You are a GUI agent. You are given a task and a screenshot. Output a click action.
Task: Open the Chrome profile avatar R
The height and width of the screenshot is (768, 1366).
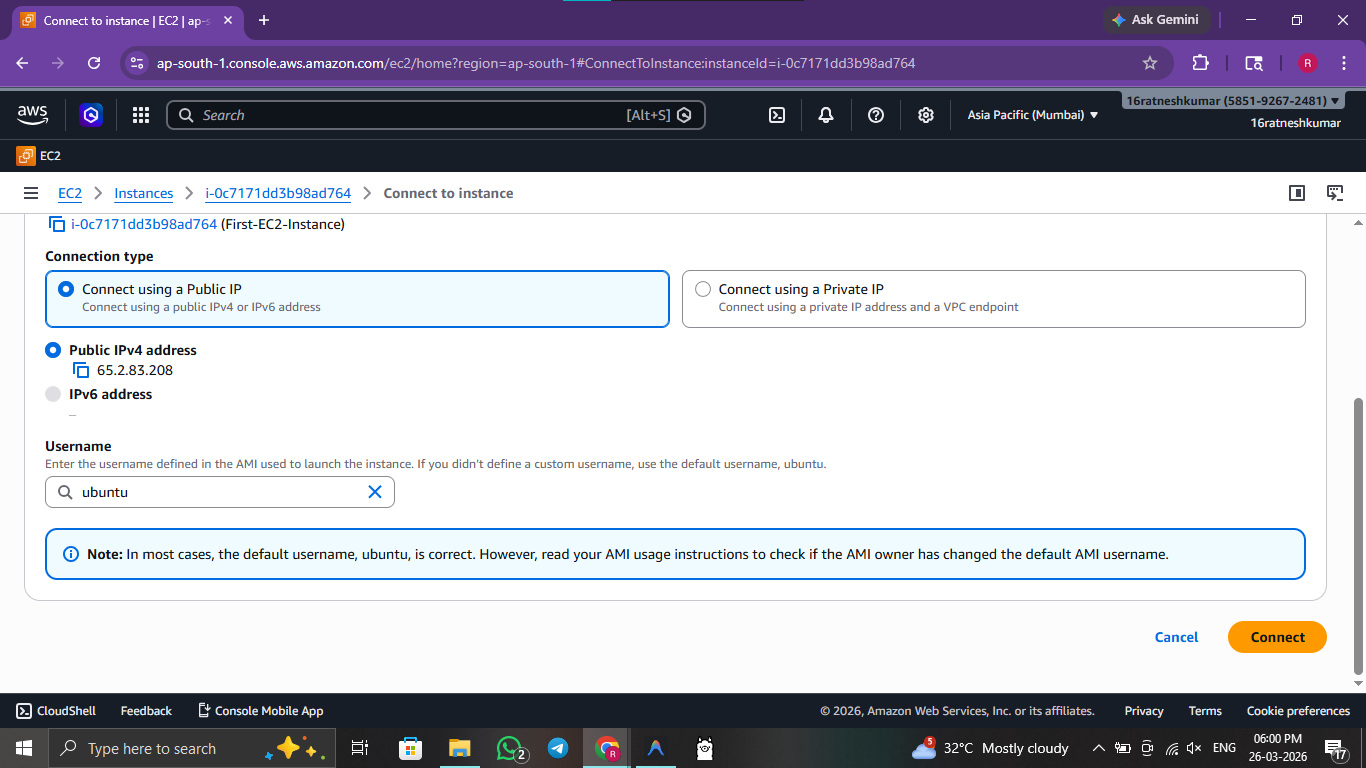pyautogui.click(x=1307, y=63)
